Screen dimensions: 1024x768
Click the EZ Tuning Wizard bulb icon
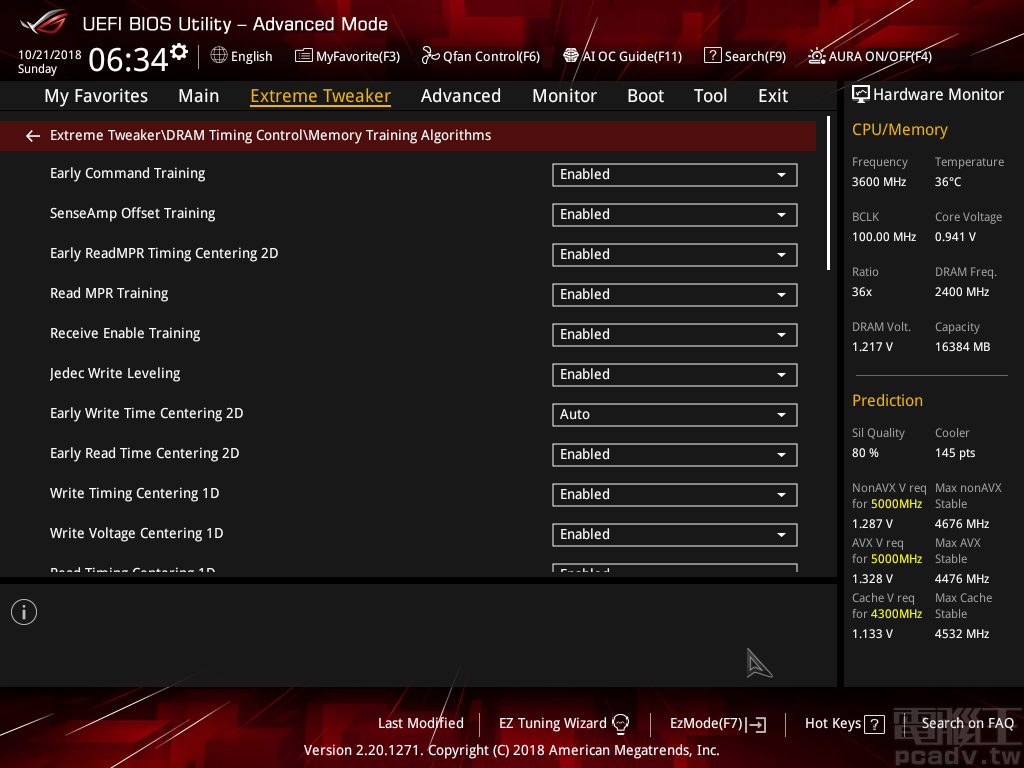pos(620,723)
